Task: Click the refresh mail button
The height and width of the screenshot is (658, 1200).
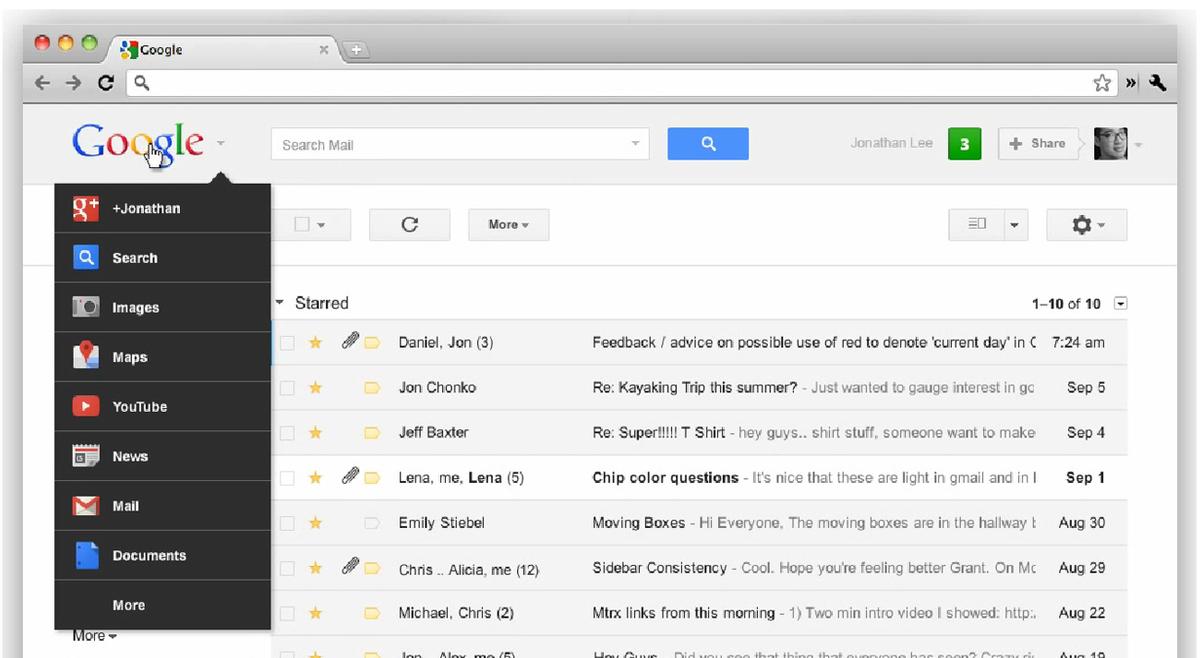Action: pos(409,224)
